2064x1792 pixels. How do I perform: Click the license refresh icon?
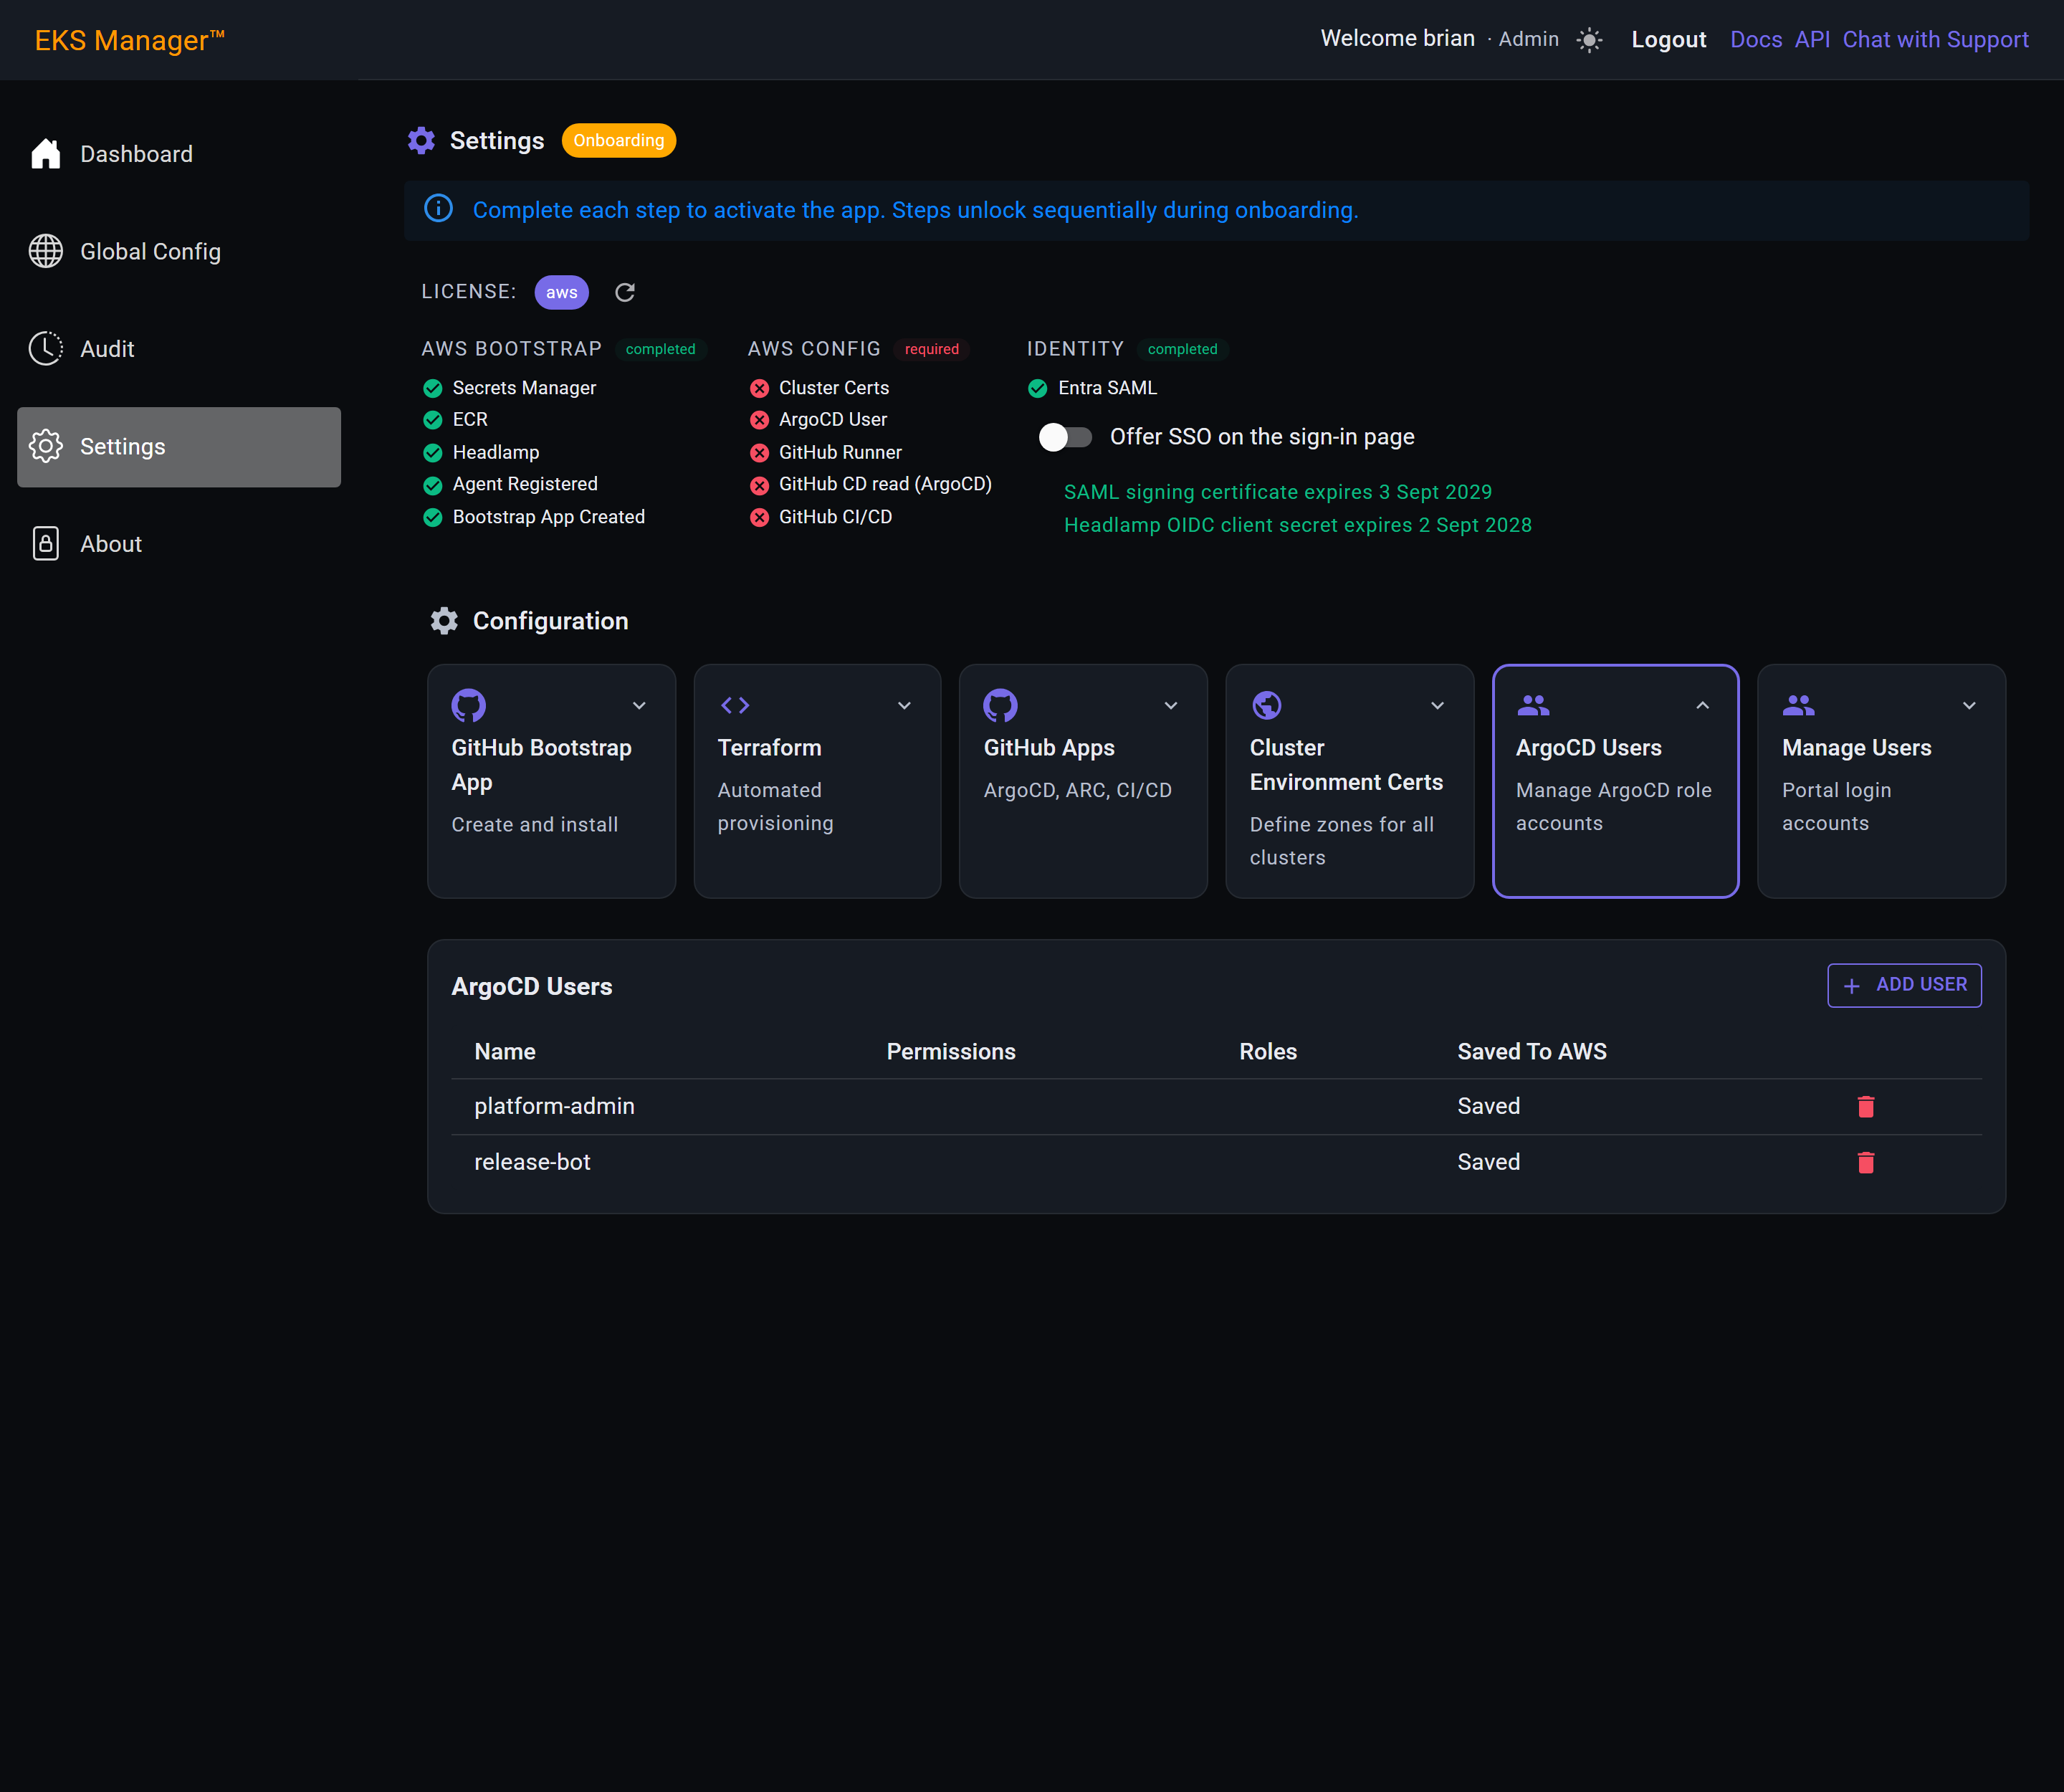625,292
